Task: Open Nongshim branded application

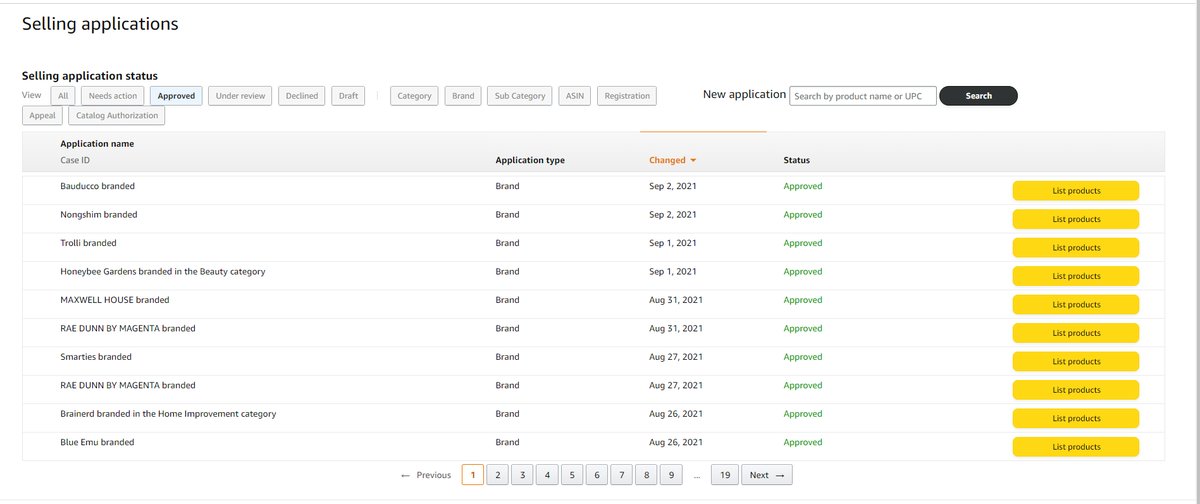Action: pyautogui.click(x=99, y=215)
